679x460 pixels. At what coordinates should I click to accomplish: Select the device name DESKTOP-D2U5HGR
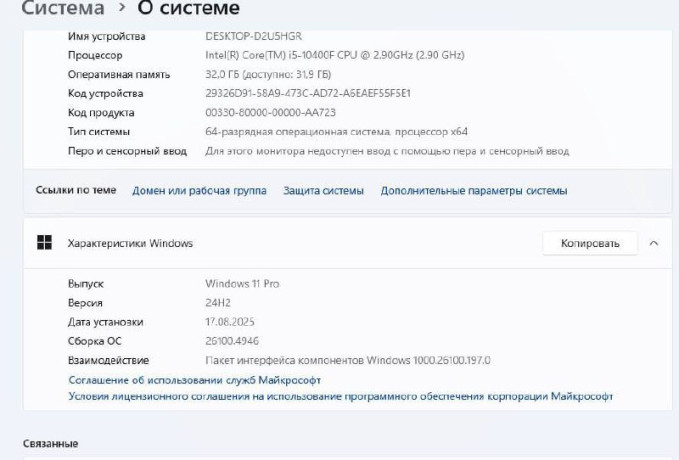pos(253,36)
